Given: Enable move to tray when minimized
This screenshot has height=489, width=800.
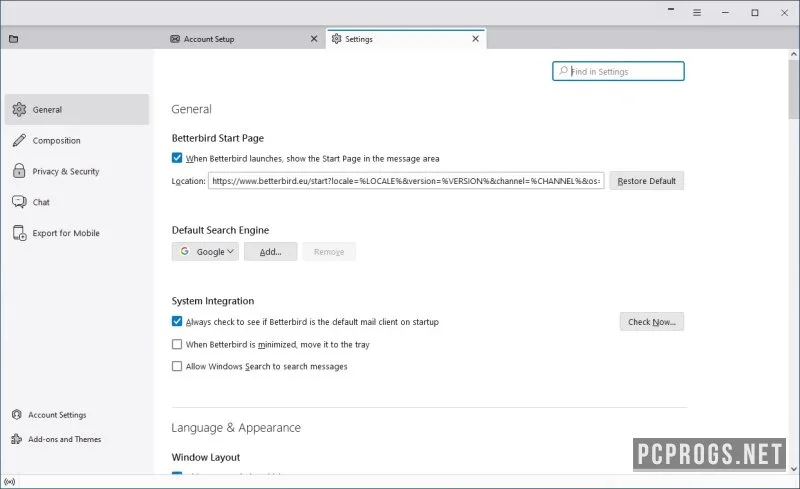Looking at the screenshot, I should [177, 345].
